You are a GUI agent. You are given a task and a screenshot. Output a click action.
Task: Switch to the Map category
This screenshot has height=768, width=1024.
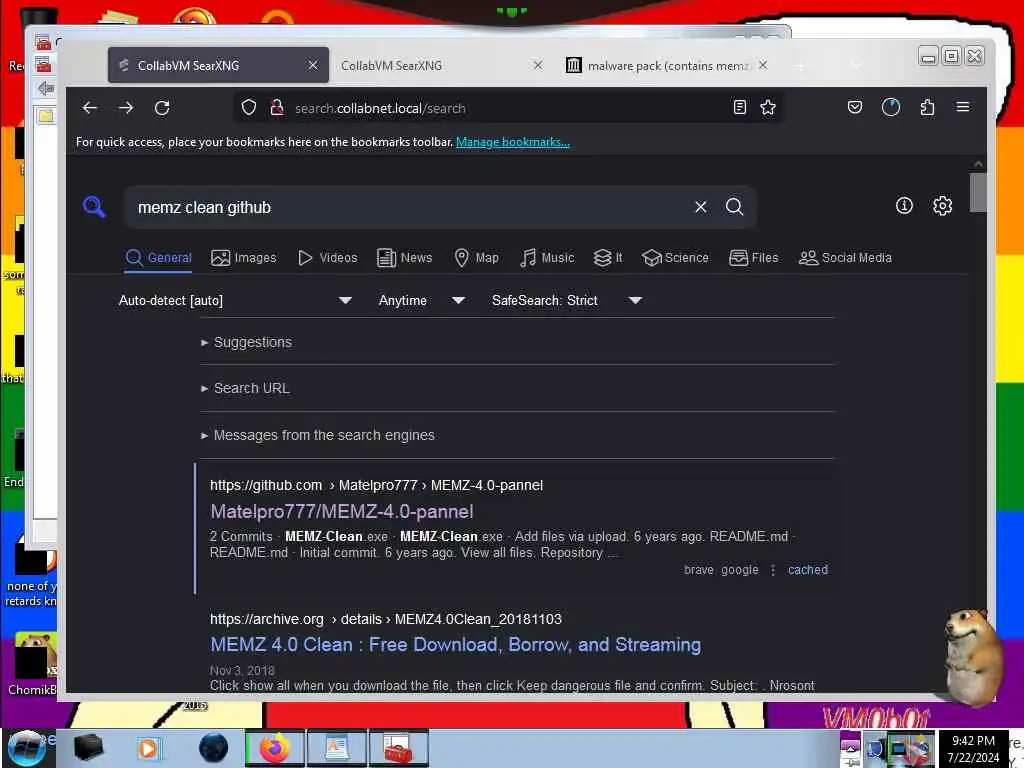click(x=477, y=258)
